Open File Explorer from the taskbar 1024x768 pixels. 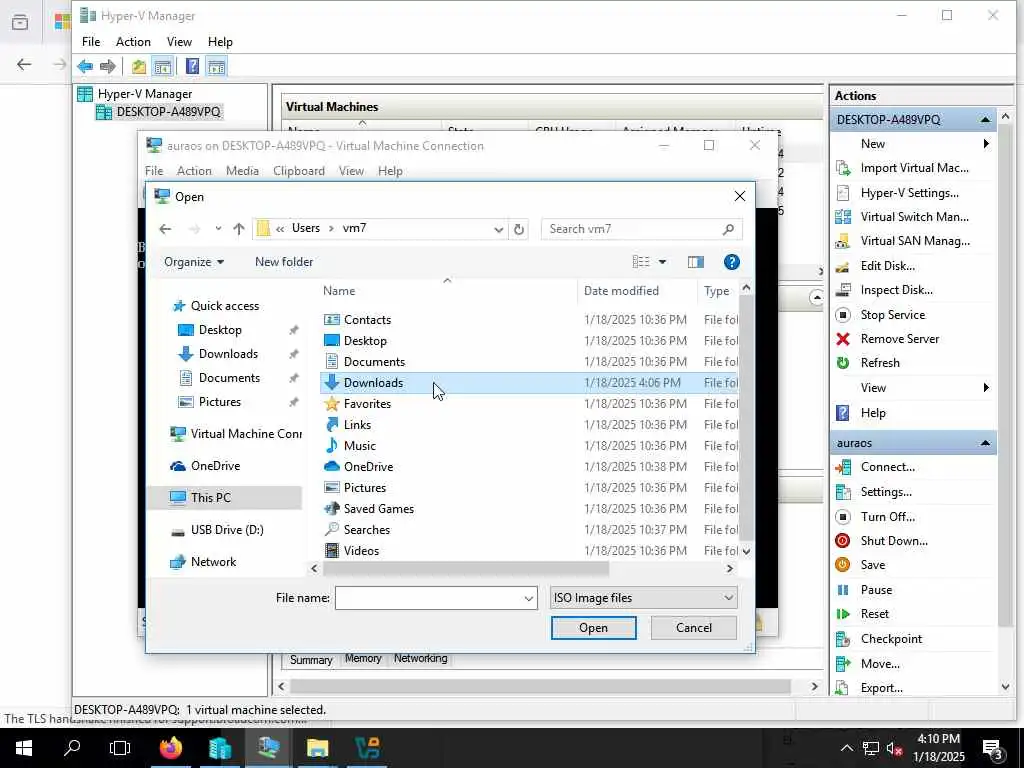click(317, 748)
